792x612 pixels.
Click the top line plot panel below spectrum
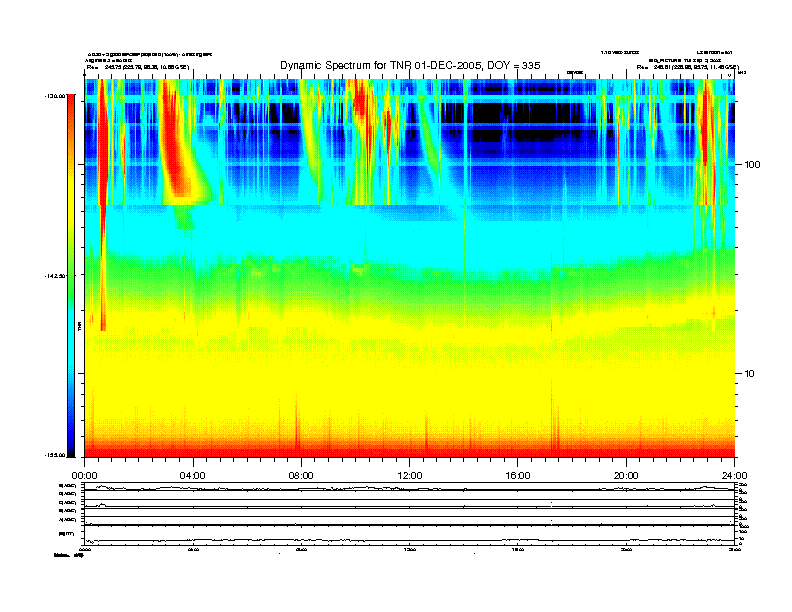click(x=410, y=487)
